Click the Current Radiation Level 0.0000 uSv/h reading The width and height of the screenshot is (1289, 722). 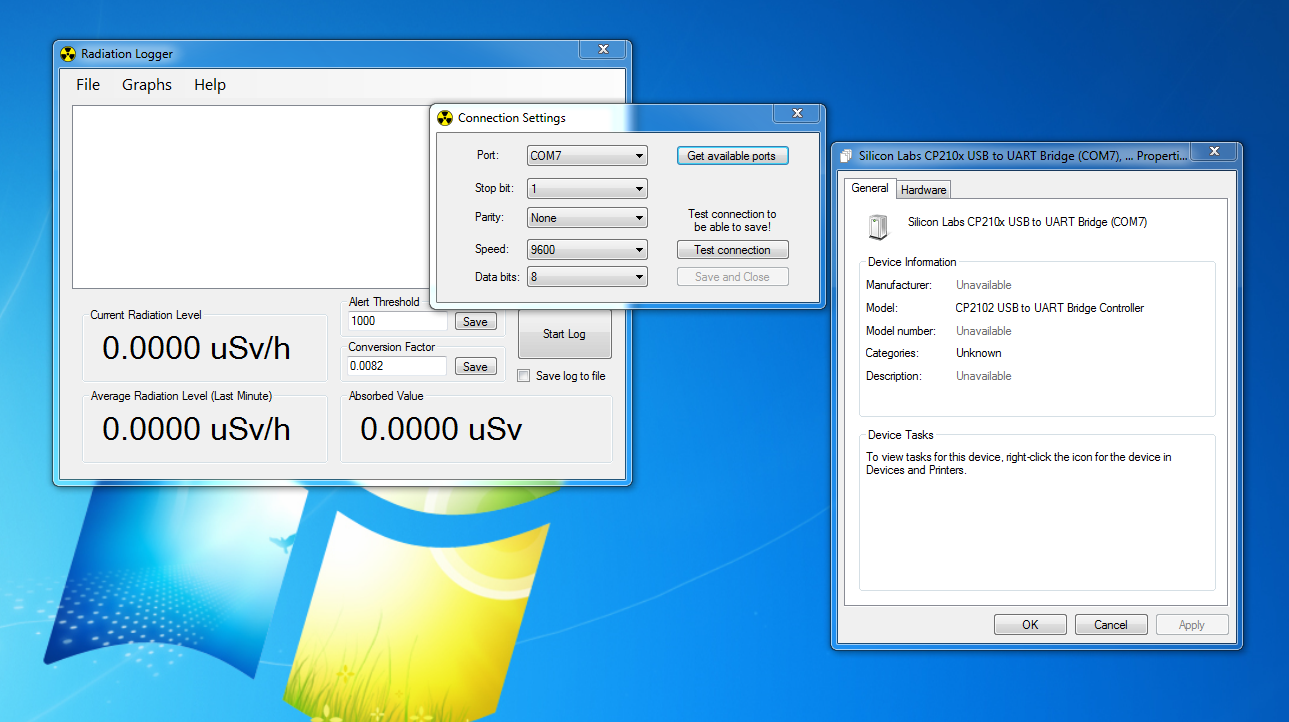tap(197, 348)
